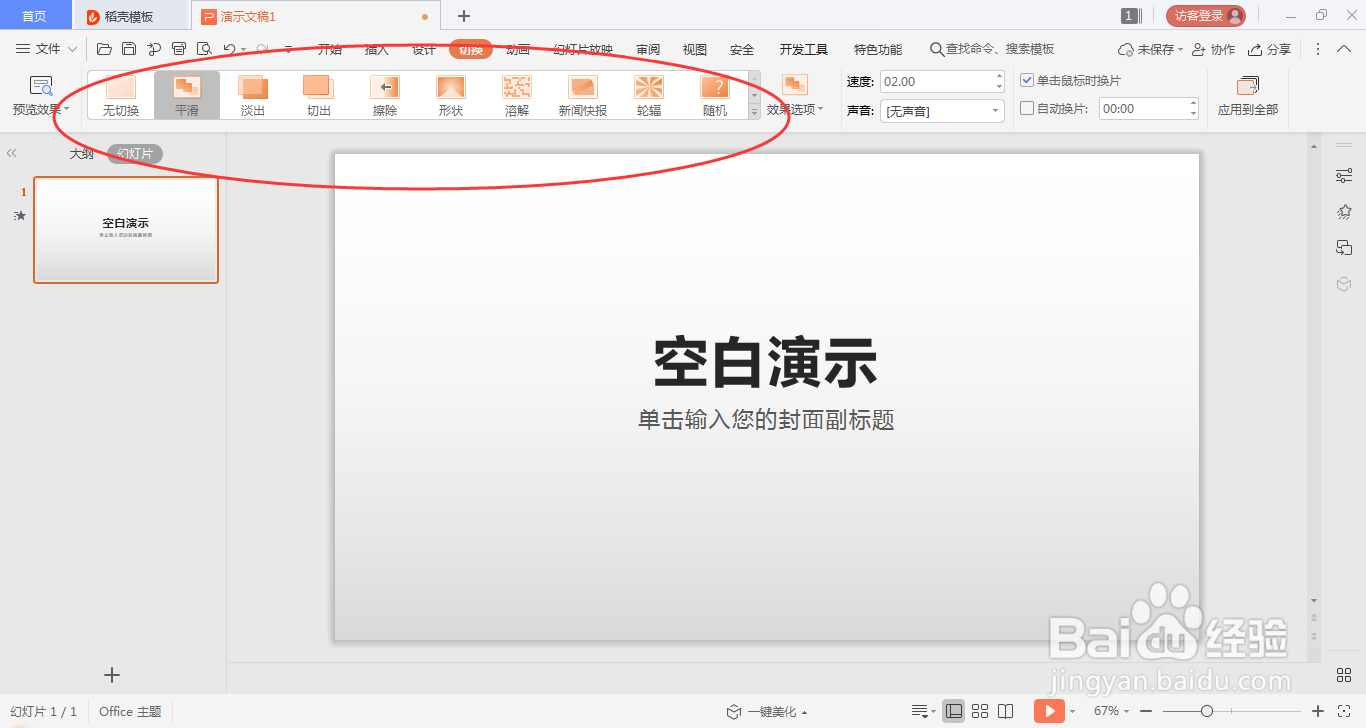Open the animation star icon in right sidebar

tap(1344, 212)
